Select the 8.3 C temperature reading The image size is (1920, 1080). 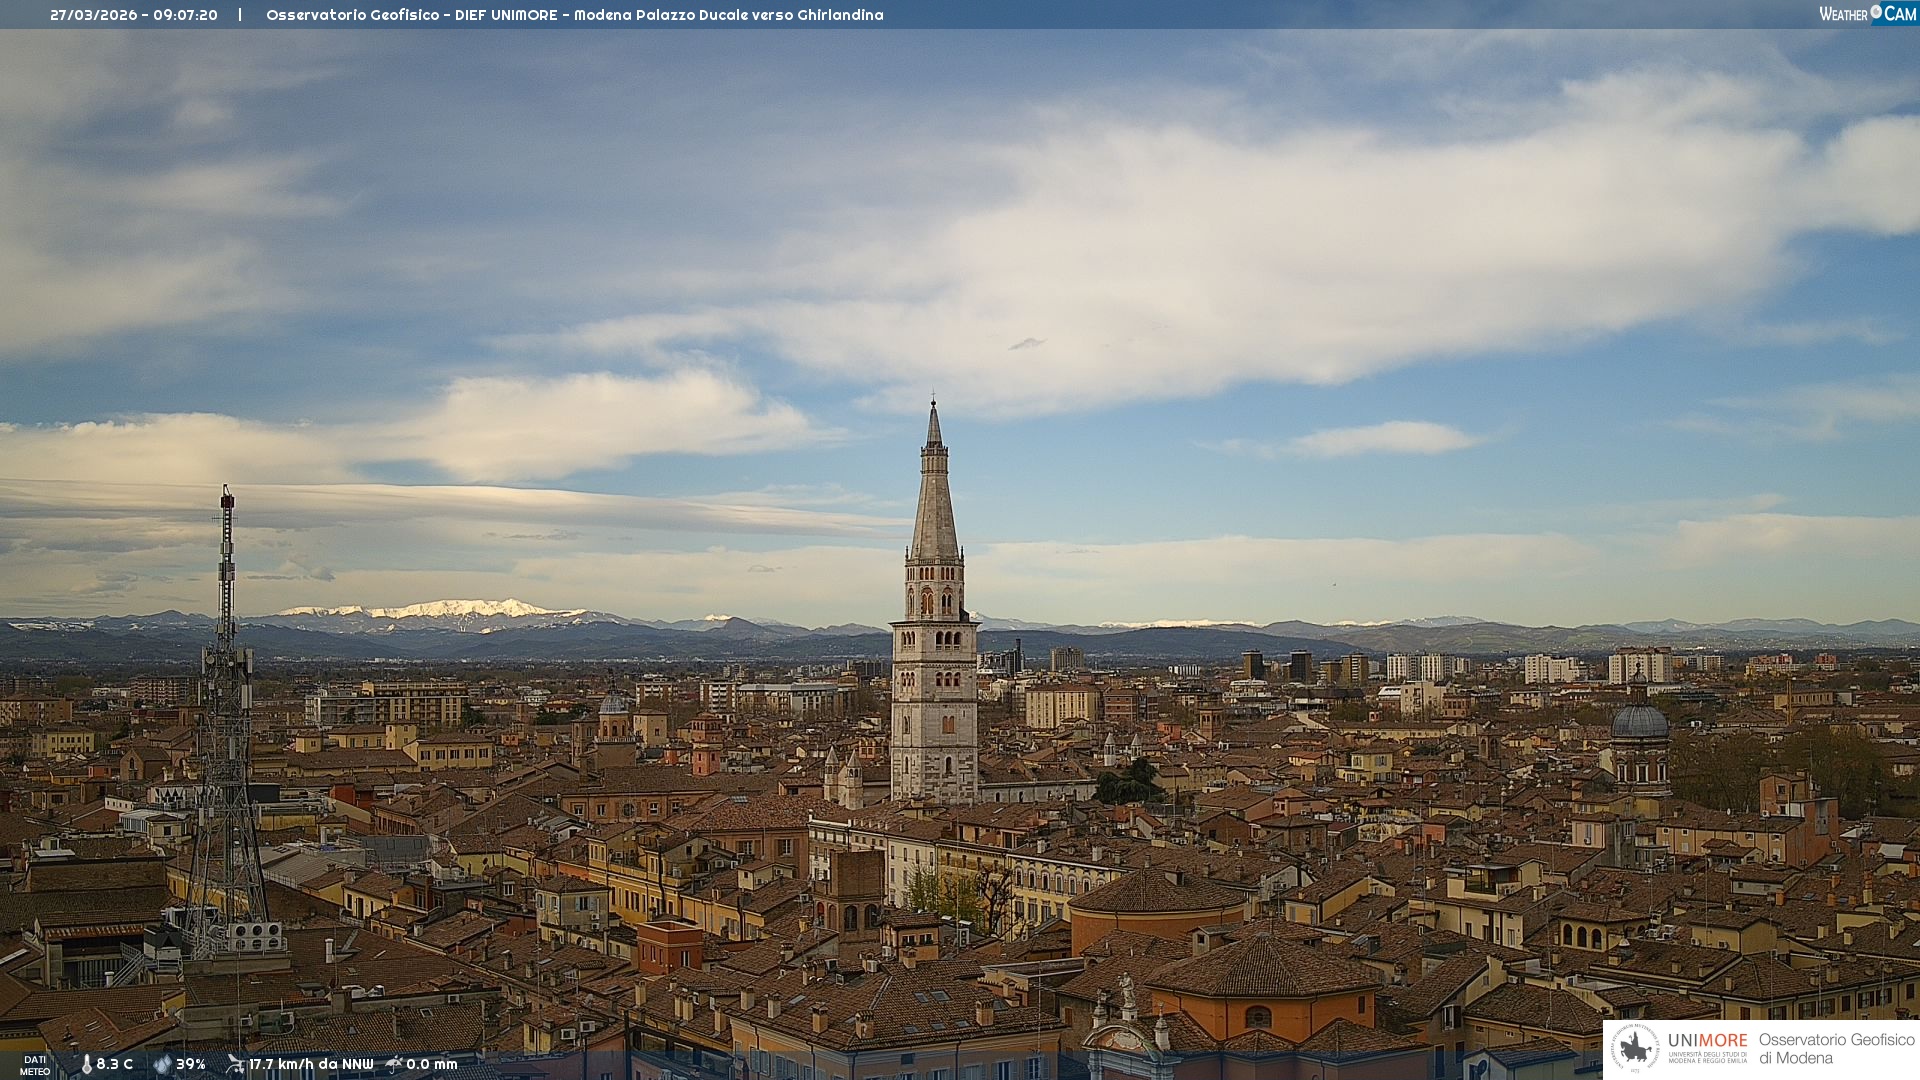pos(115,1064)
